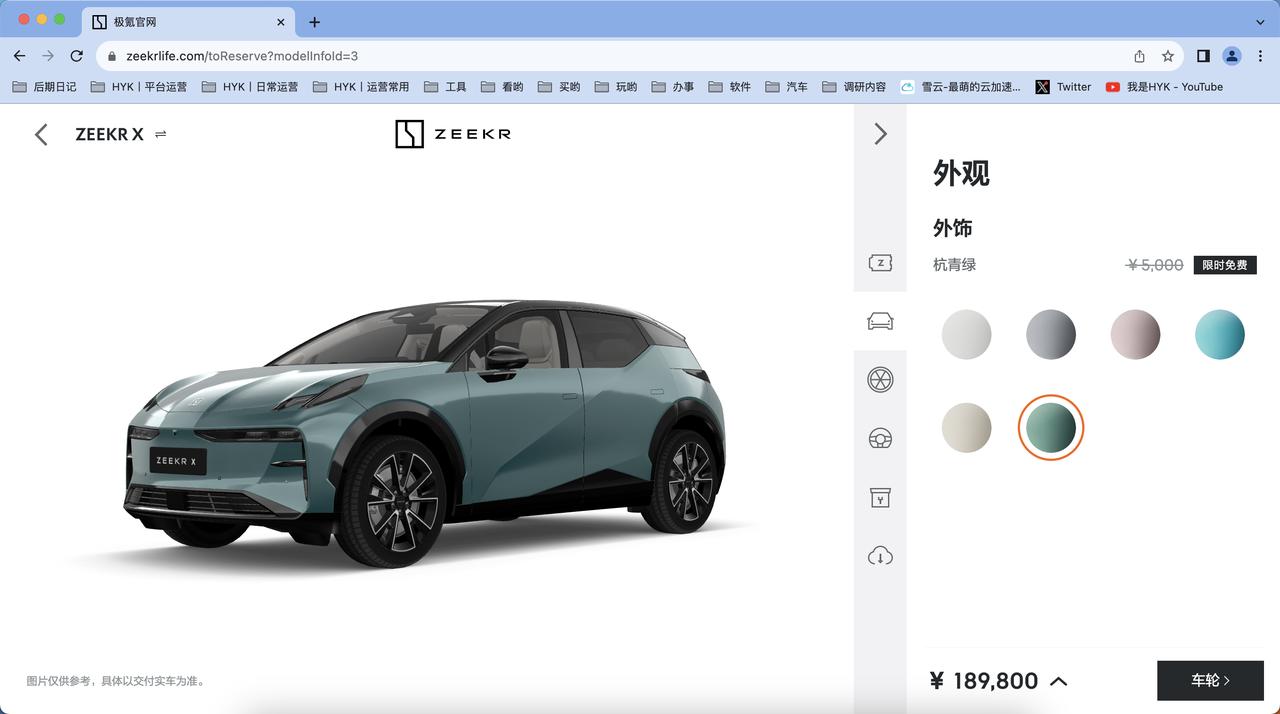Share this page via the share icon
This screenshot has width=1280, height=714.
(1140, 56)
